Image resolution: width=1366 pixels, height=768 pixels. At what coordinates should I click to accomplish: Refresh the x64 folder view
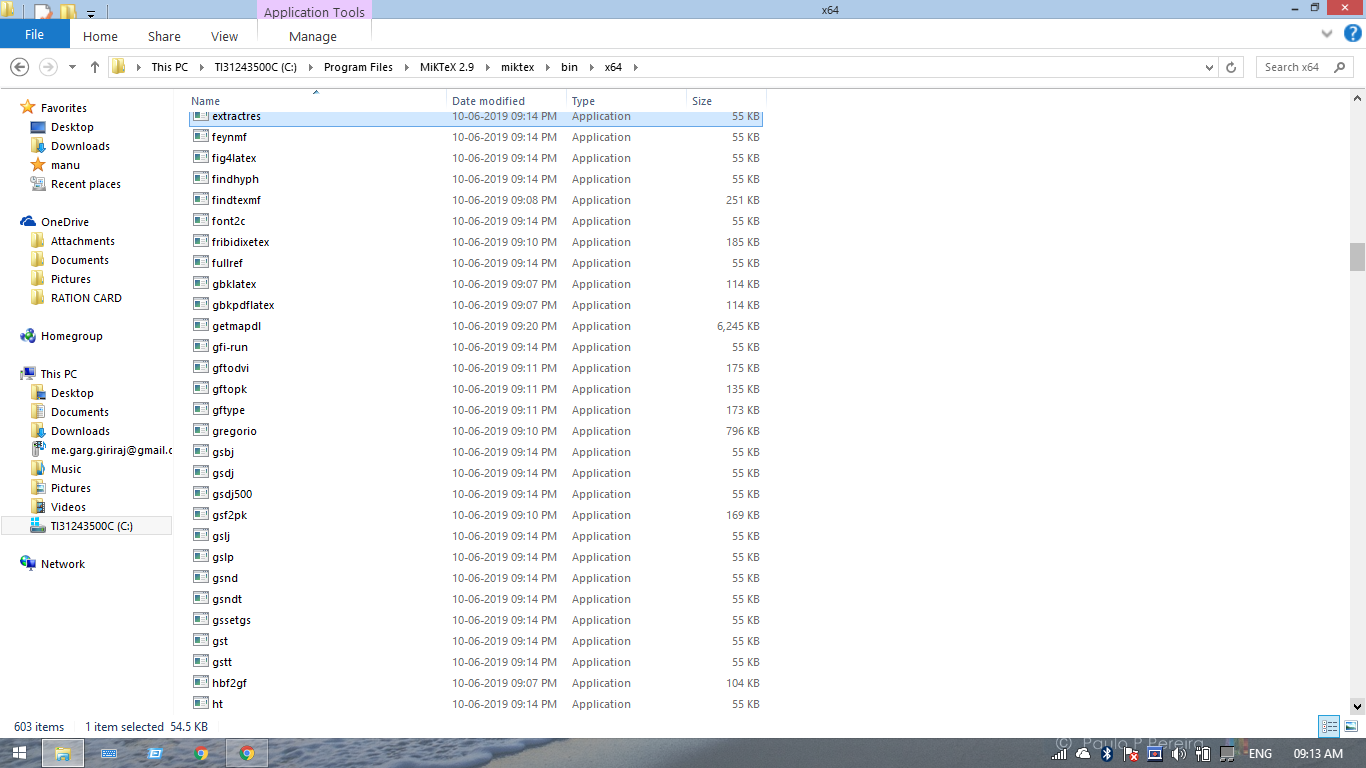(x=1231, y=67)
